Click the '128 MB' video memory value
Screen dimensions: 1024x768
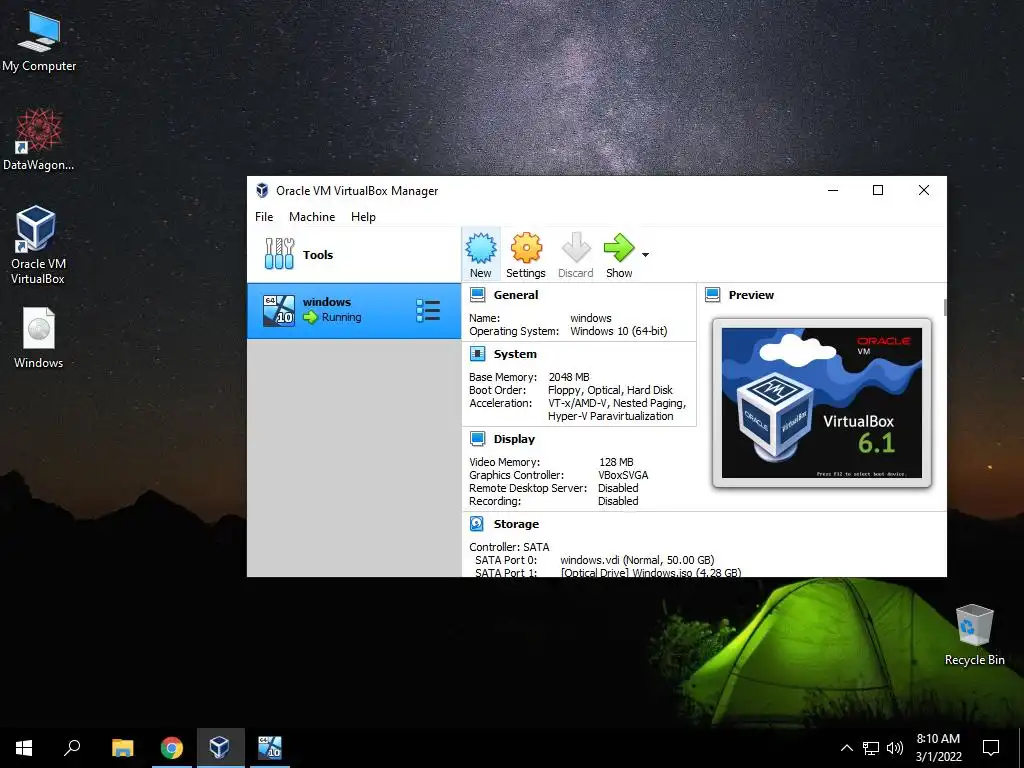point(616,462)
